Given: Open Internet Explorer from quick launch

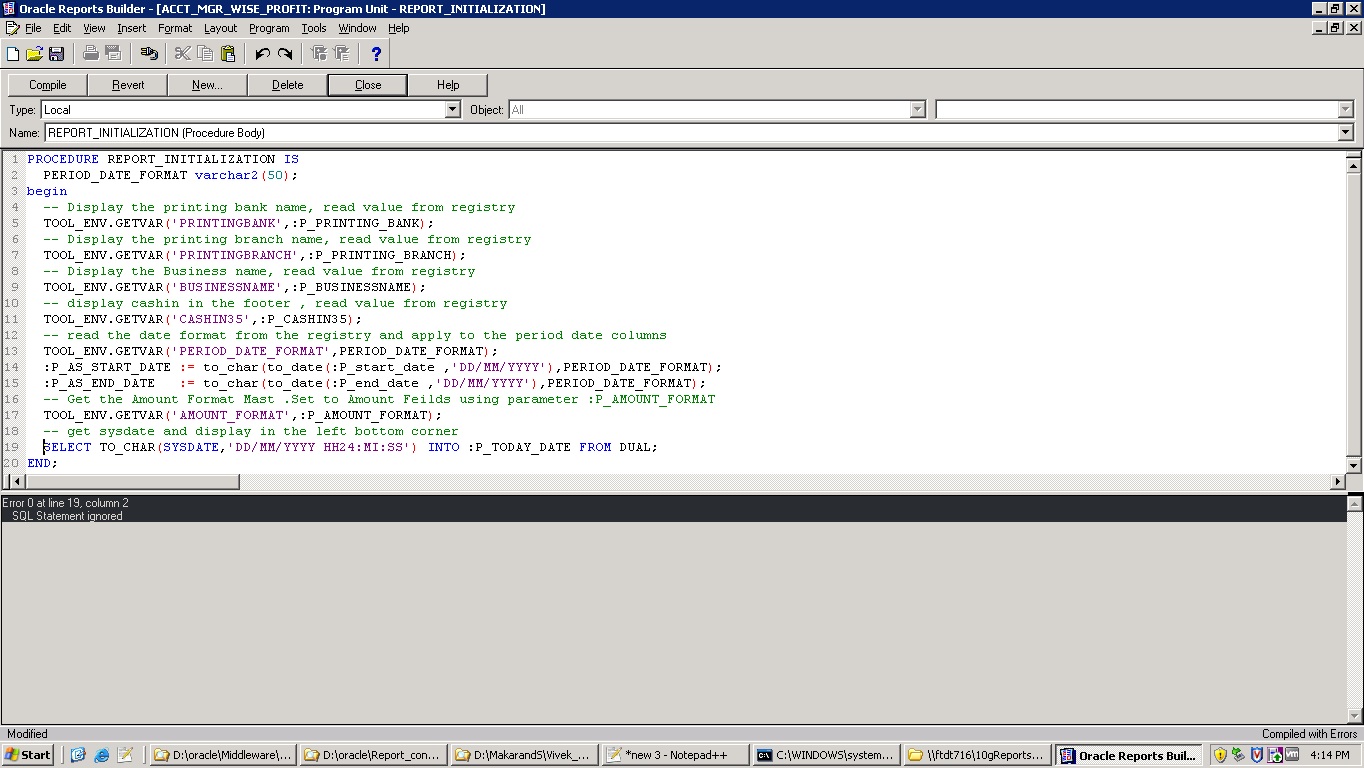Looking at the screenshot, I should tap(101, 755).
